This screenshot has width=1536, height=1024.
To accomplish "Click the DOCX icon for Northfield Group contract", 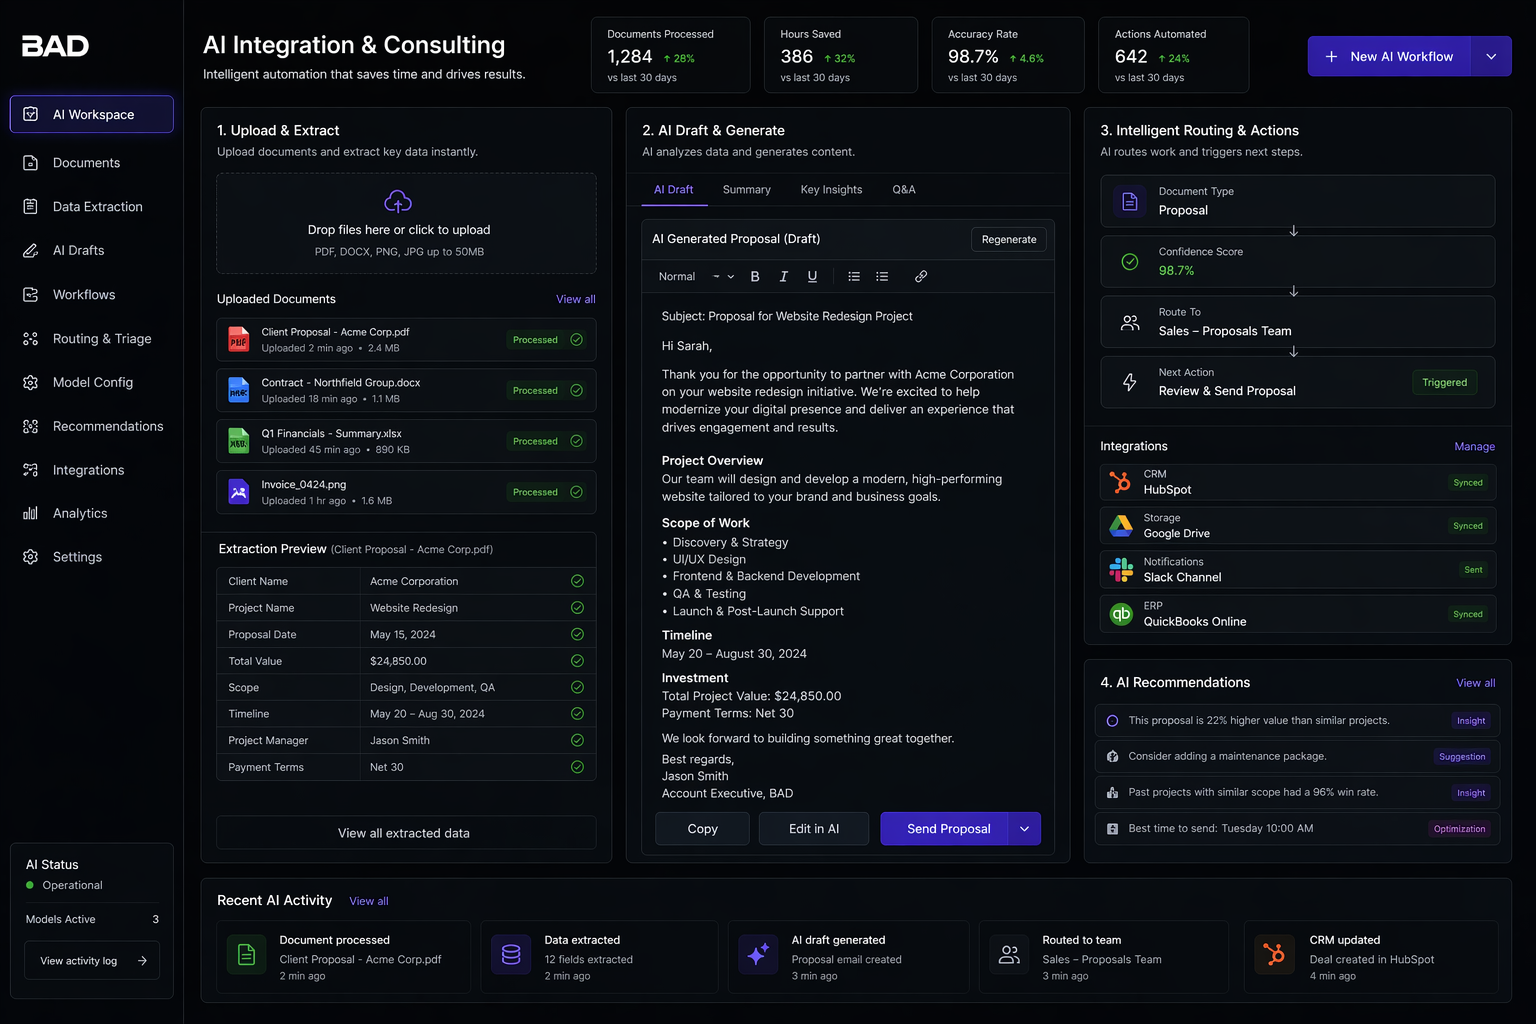I will [238, 390].
